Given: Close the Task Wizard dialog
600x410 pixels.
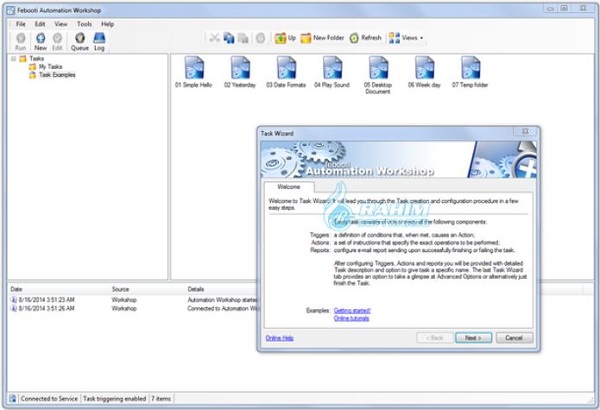Looking at the screenshot, I should click(x=525, y=131).
